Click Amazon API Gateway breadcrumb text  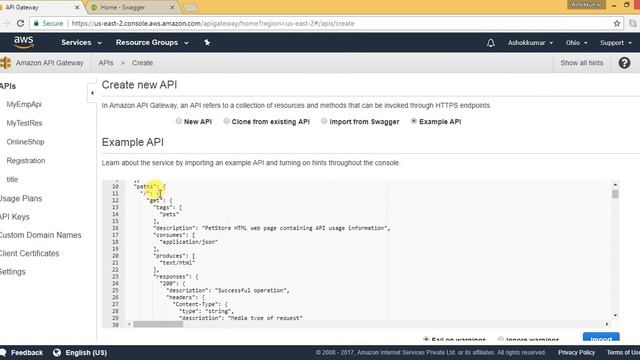pyautogui.click(x=49, y=63)
